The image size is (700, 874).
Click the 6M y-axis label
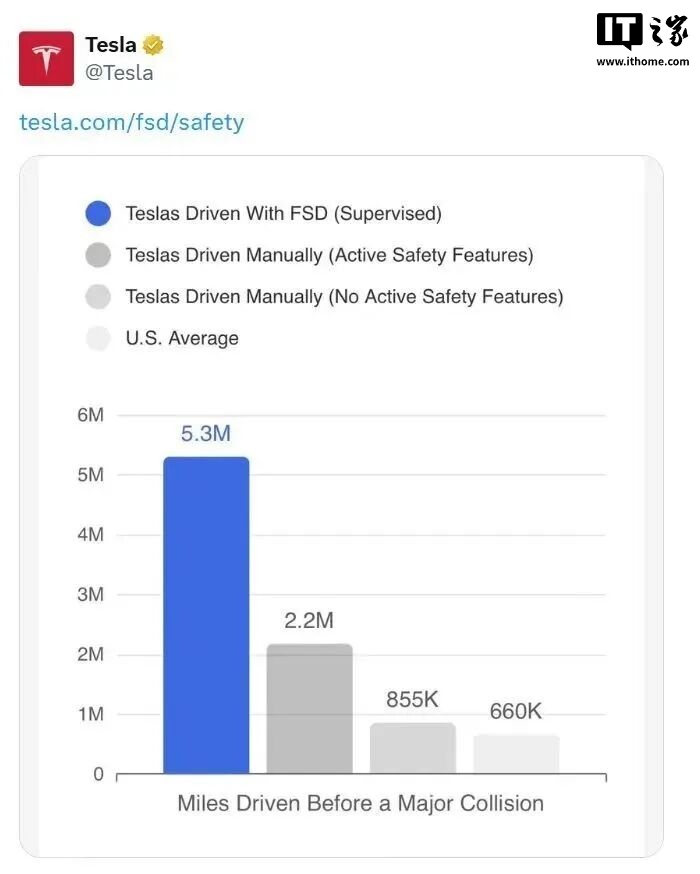coord(90,414)
